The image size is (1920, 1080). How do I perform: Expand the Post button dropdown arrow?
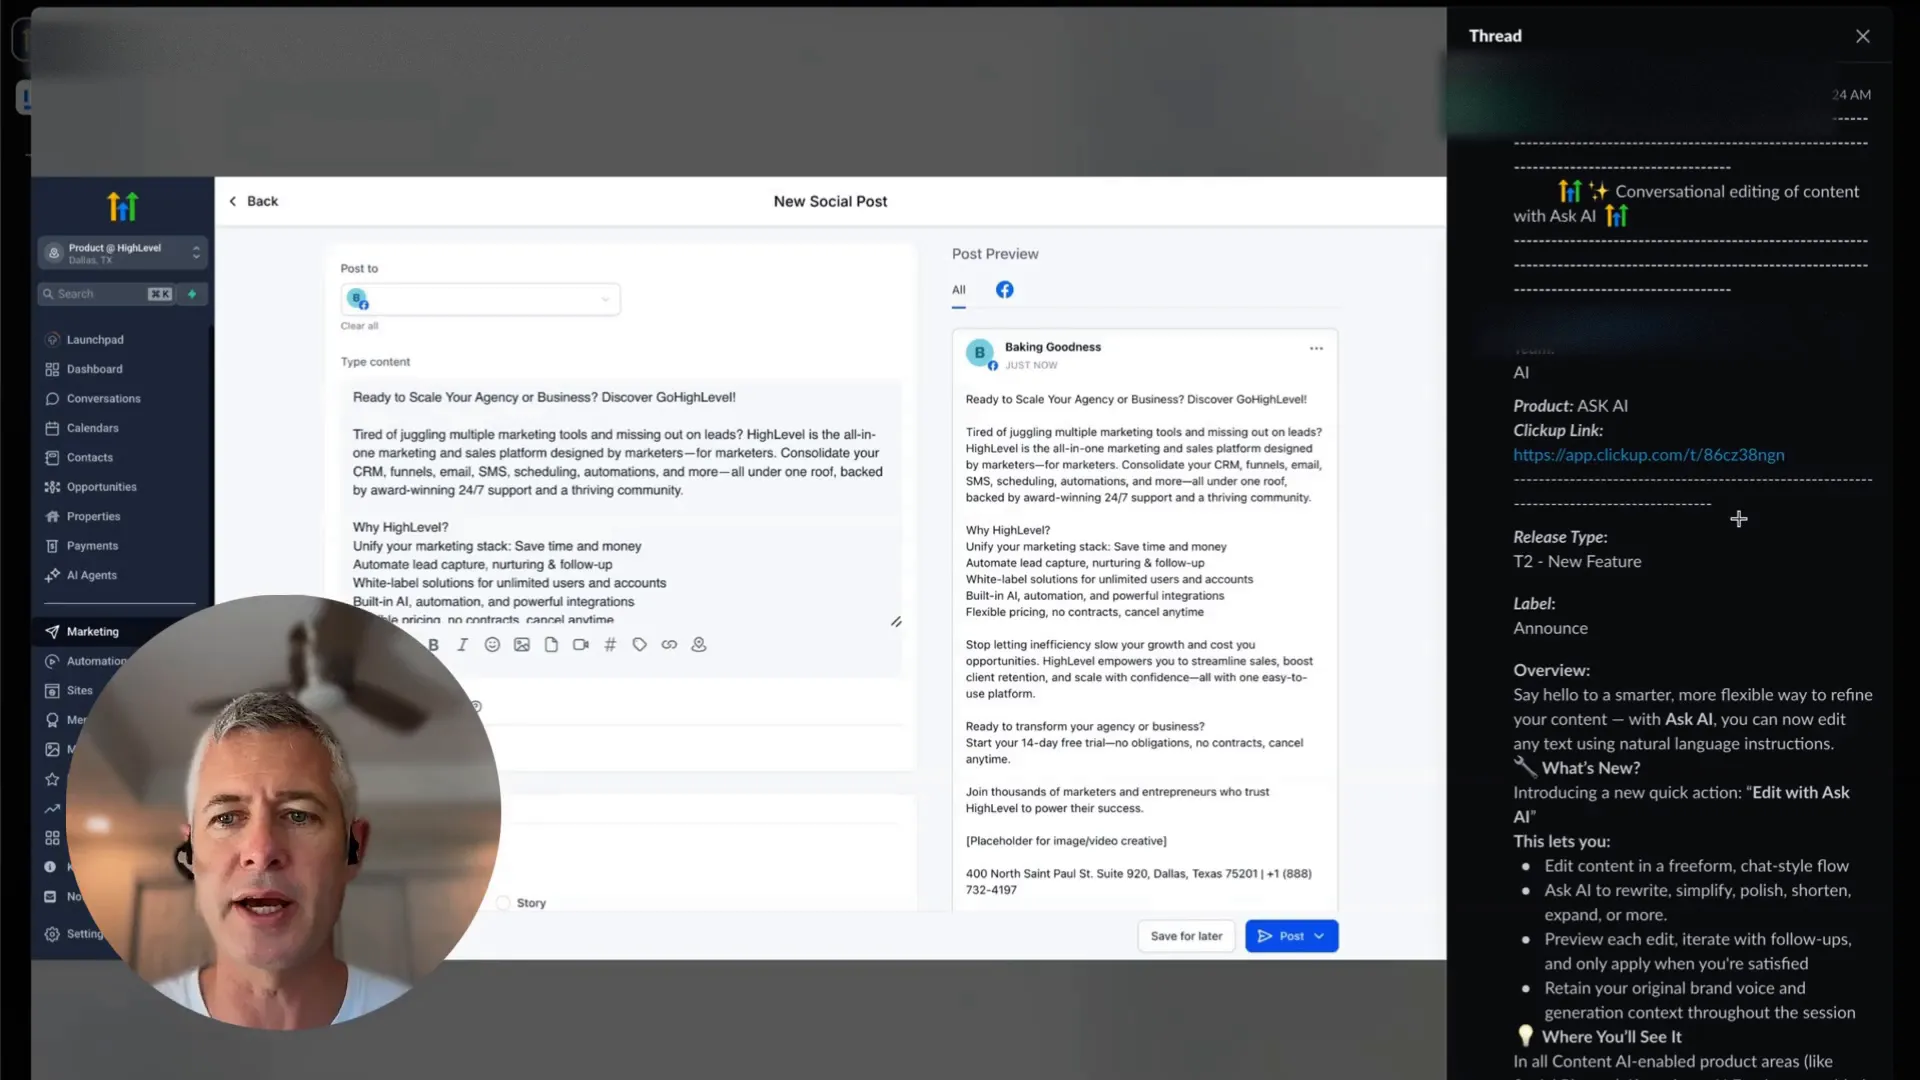[1320, 936]
